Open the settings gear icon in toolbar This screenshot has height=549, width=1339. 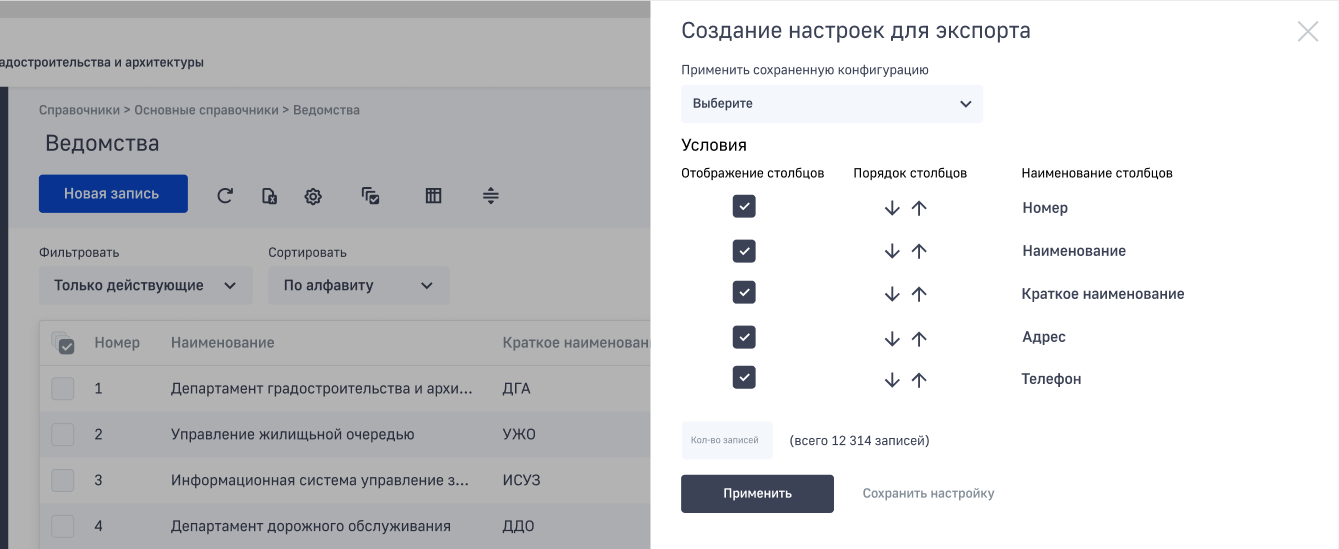[x=313, y=196]
